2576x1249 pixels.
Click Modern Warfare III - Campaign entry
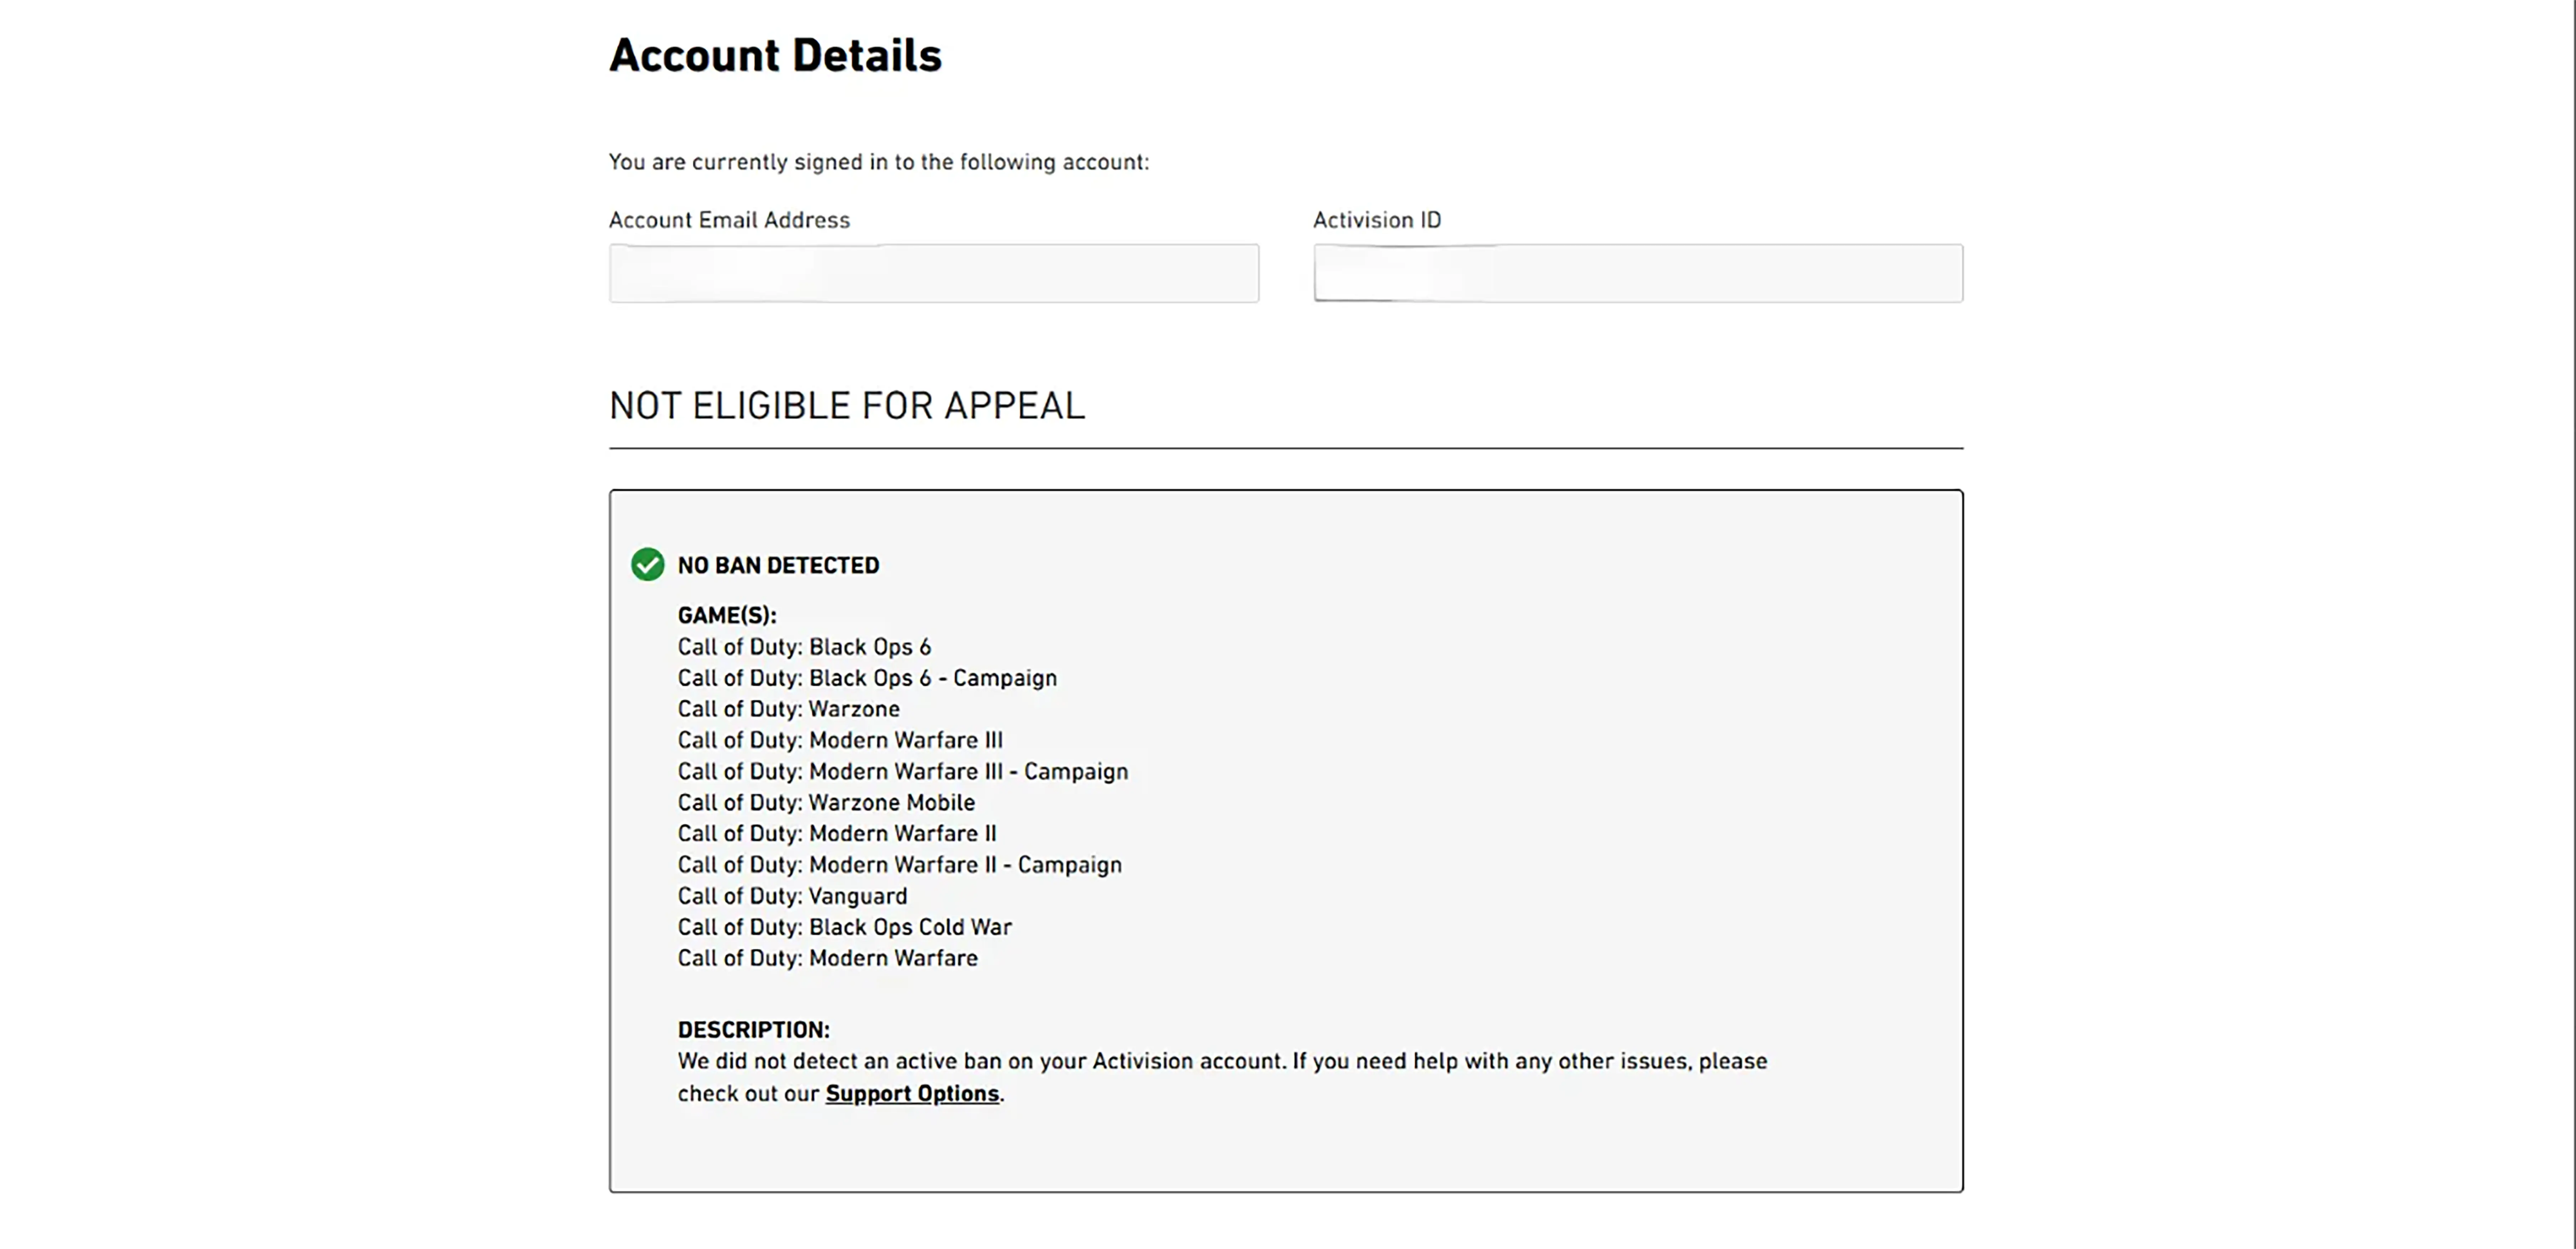902,771
